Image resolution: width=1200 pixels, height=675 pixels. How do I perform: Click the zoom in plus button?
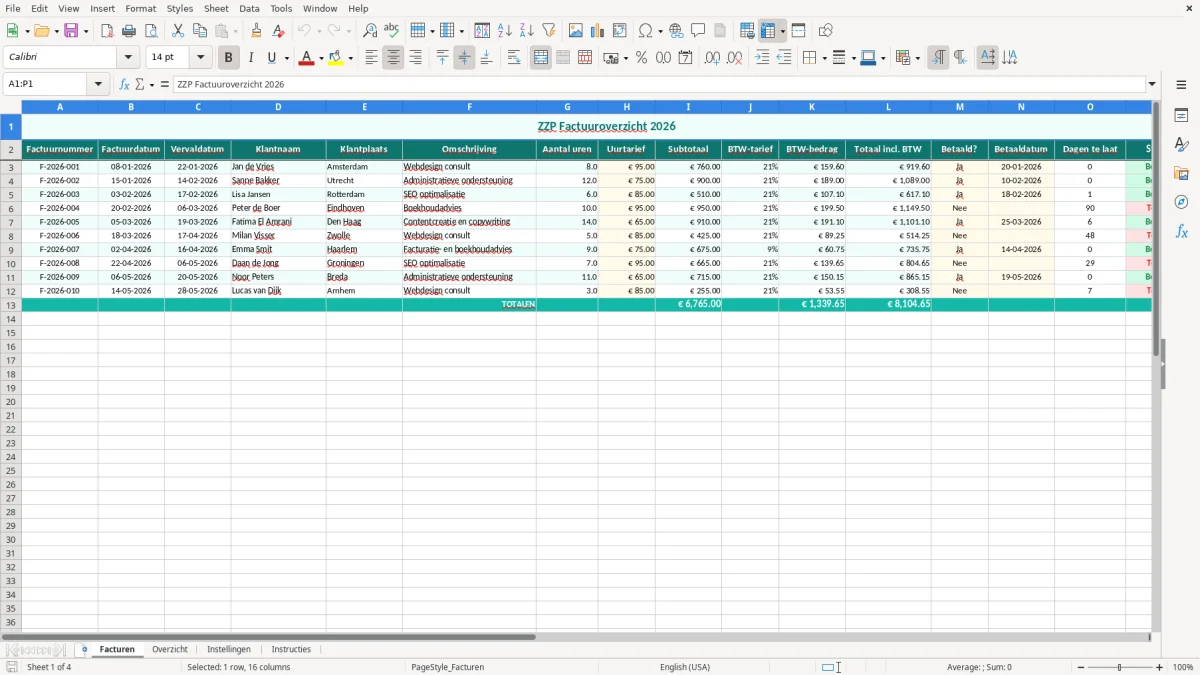[1160, 667]
